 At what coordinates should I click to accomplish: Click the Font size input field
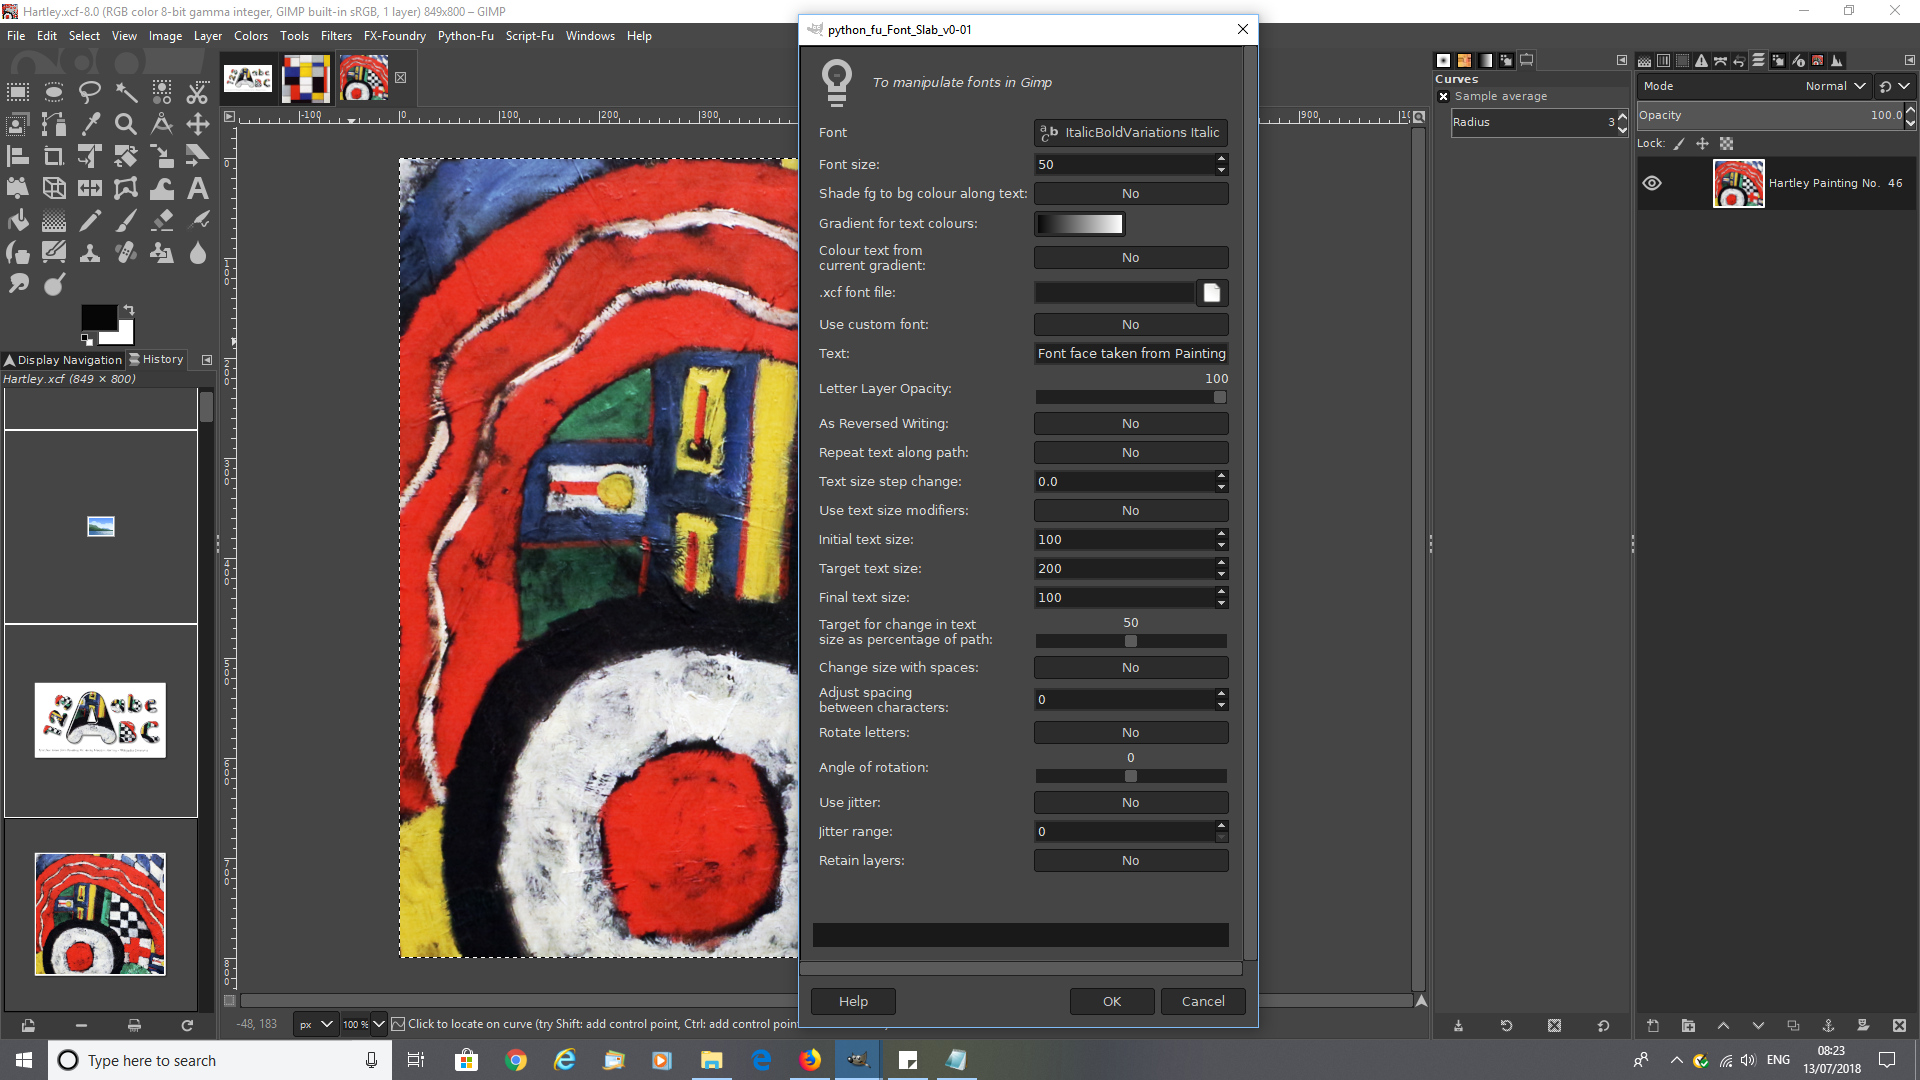point(1124,165)
